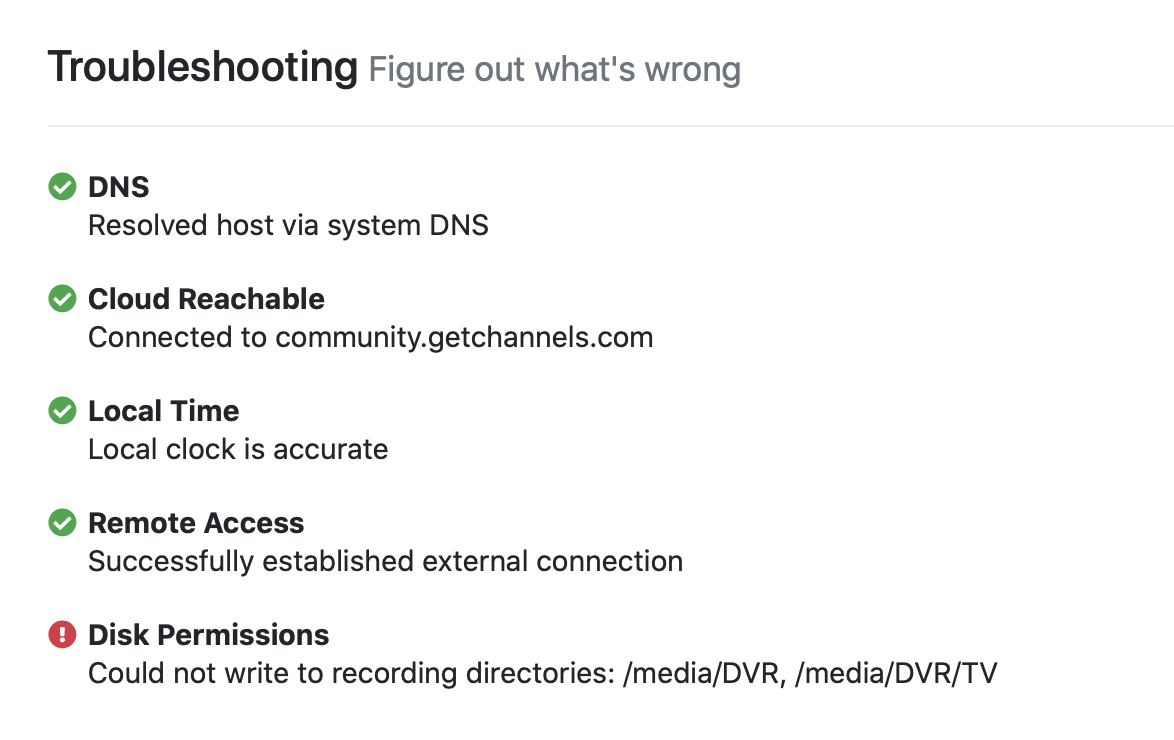Select the Cloud Reachable status title
Viewport: 1174px width, 740px height.
(x=206, y=299)
